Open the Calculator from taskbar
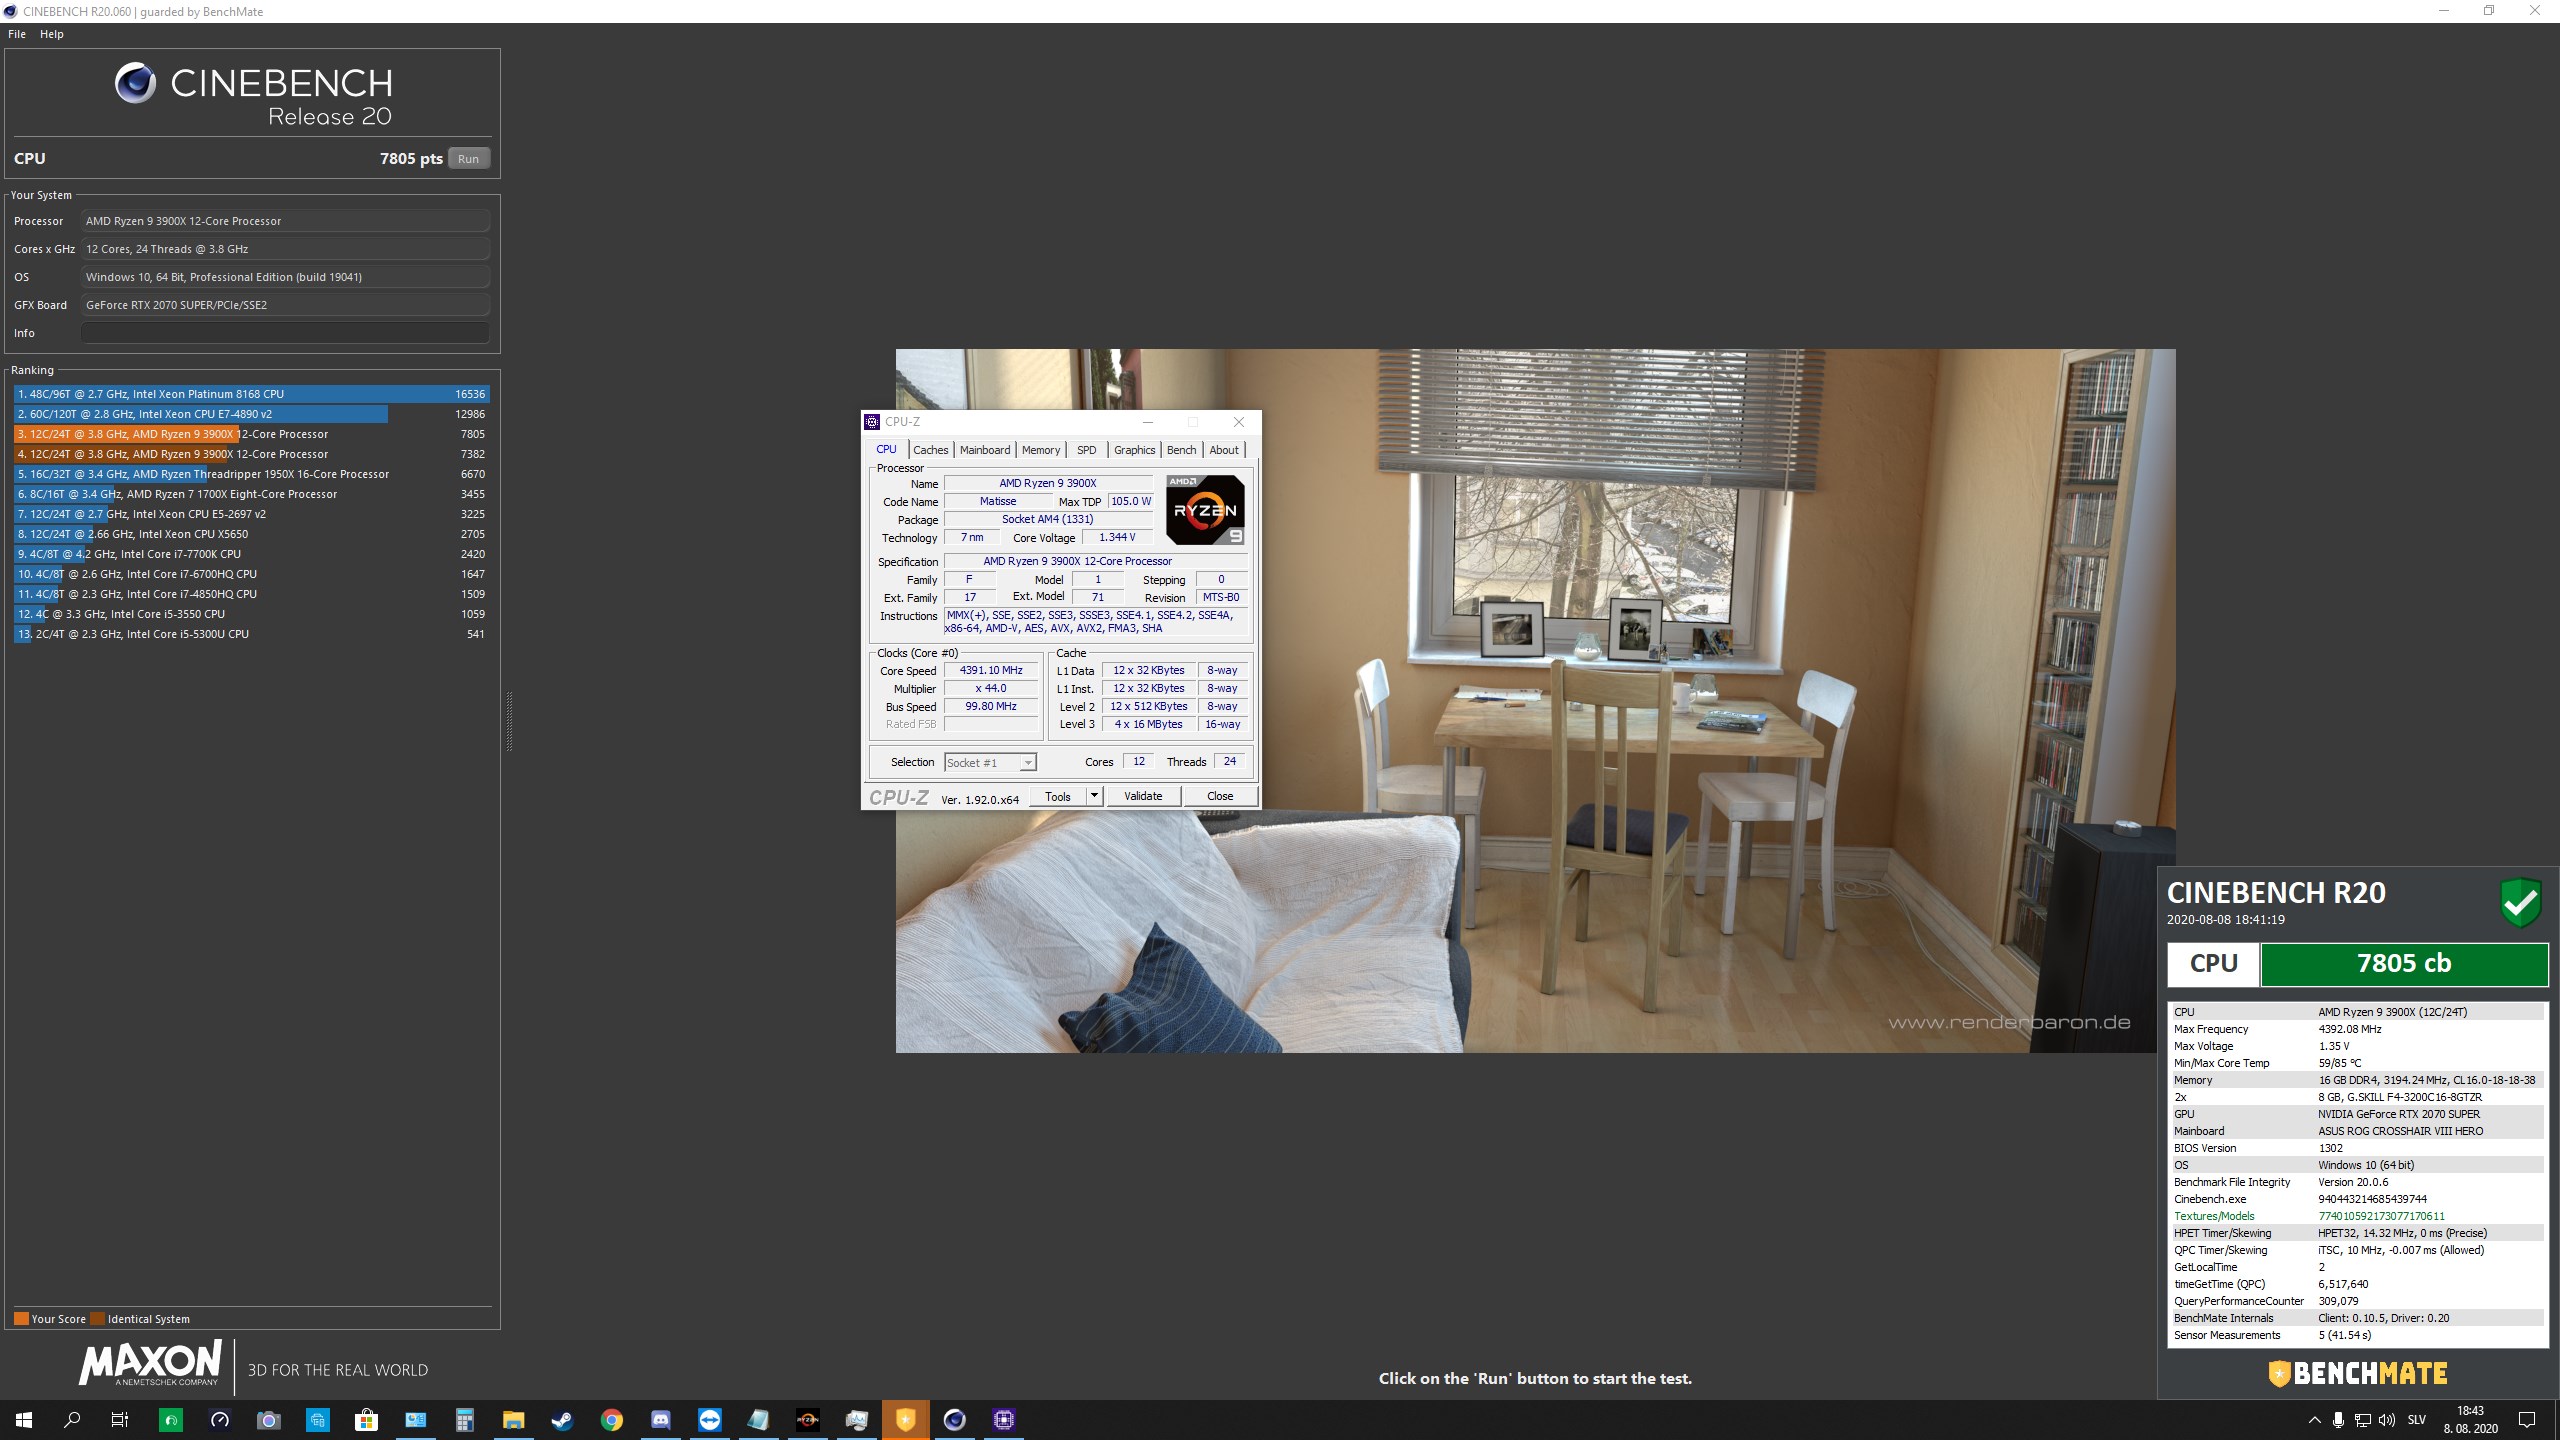 coord(464,1420)
